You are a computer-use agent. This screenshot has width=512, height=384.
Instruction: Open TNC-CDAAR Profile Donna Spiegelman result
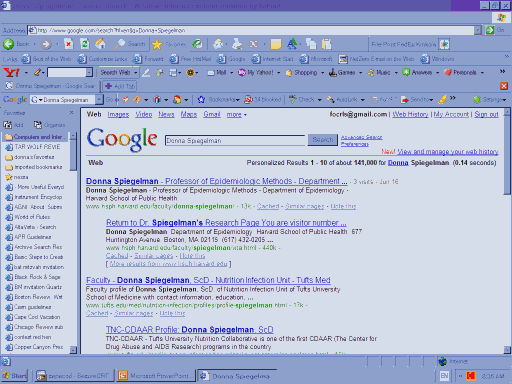(189, 330)
